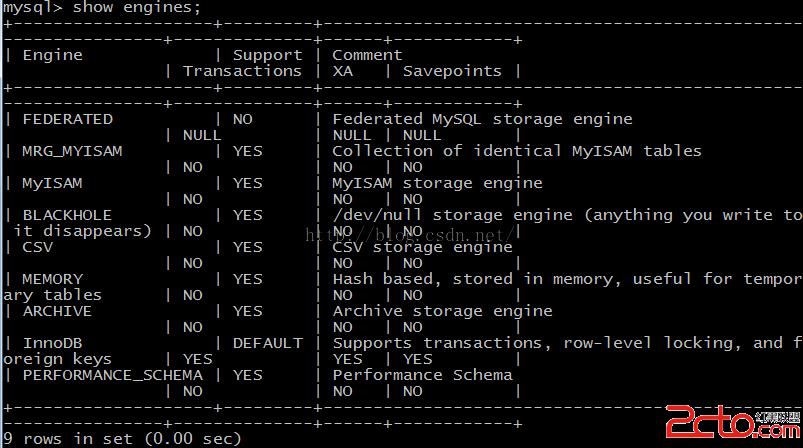803x448 pixels.
Task: Click the blog.csdn.net watermark URL
Action: 409,235
